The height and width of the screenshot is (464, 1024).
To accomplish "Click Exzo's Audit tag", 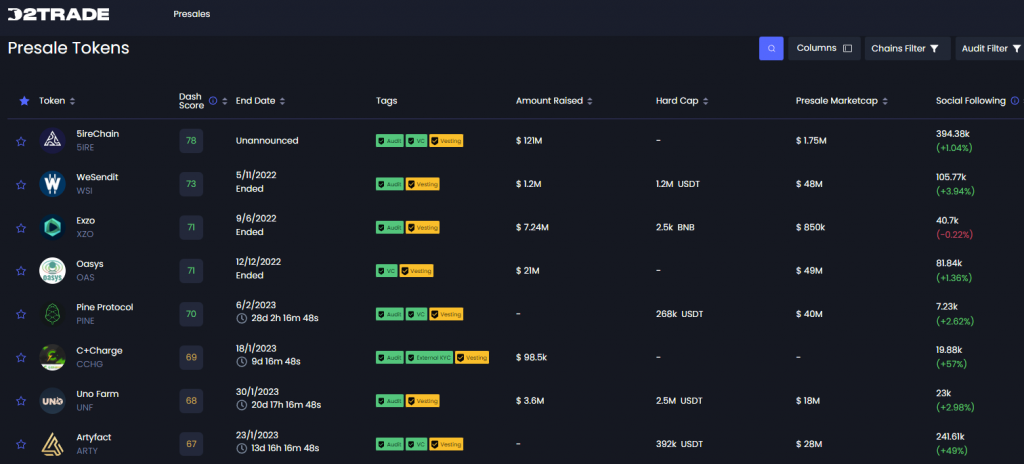I will 389,227.
